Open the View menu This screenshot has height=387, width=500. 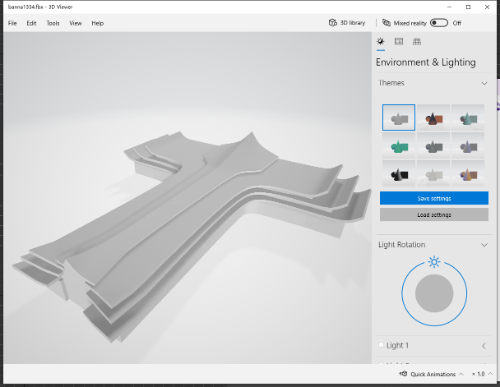pyautogui.click(x=75, y=23)
